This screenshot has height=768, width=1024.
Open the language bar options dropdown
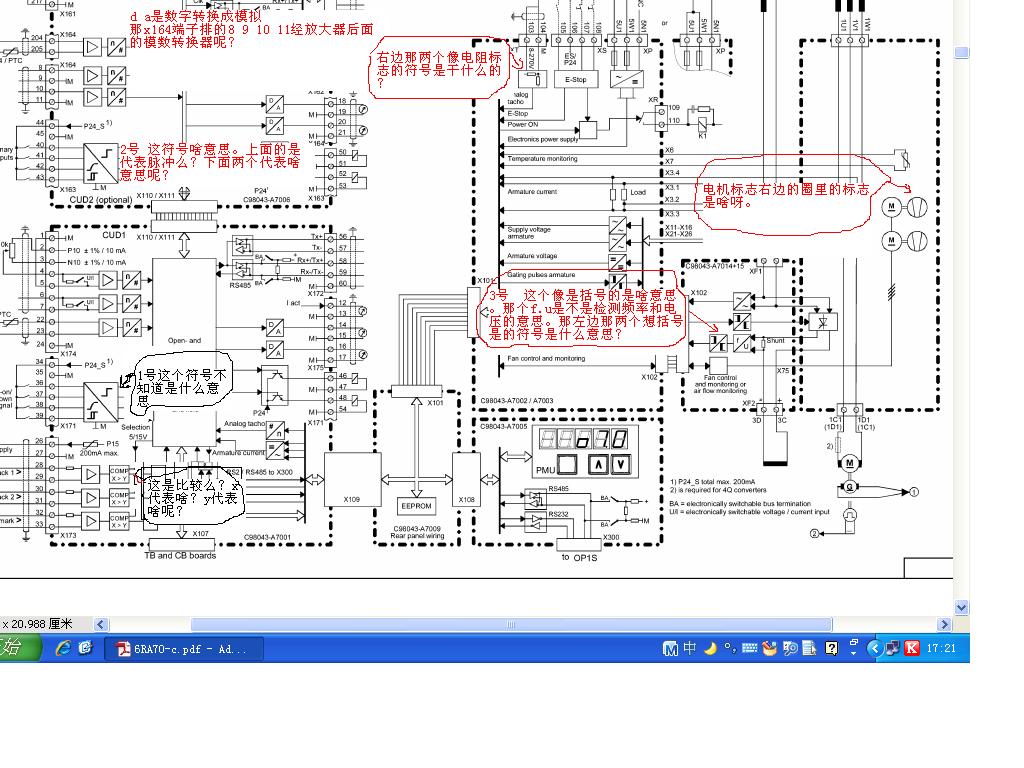(854, 648)
